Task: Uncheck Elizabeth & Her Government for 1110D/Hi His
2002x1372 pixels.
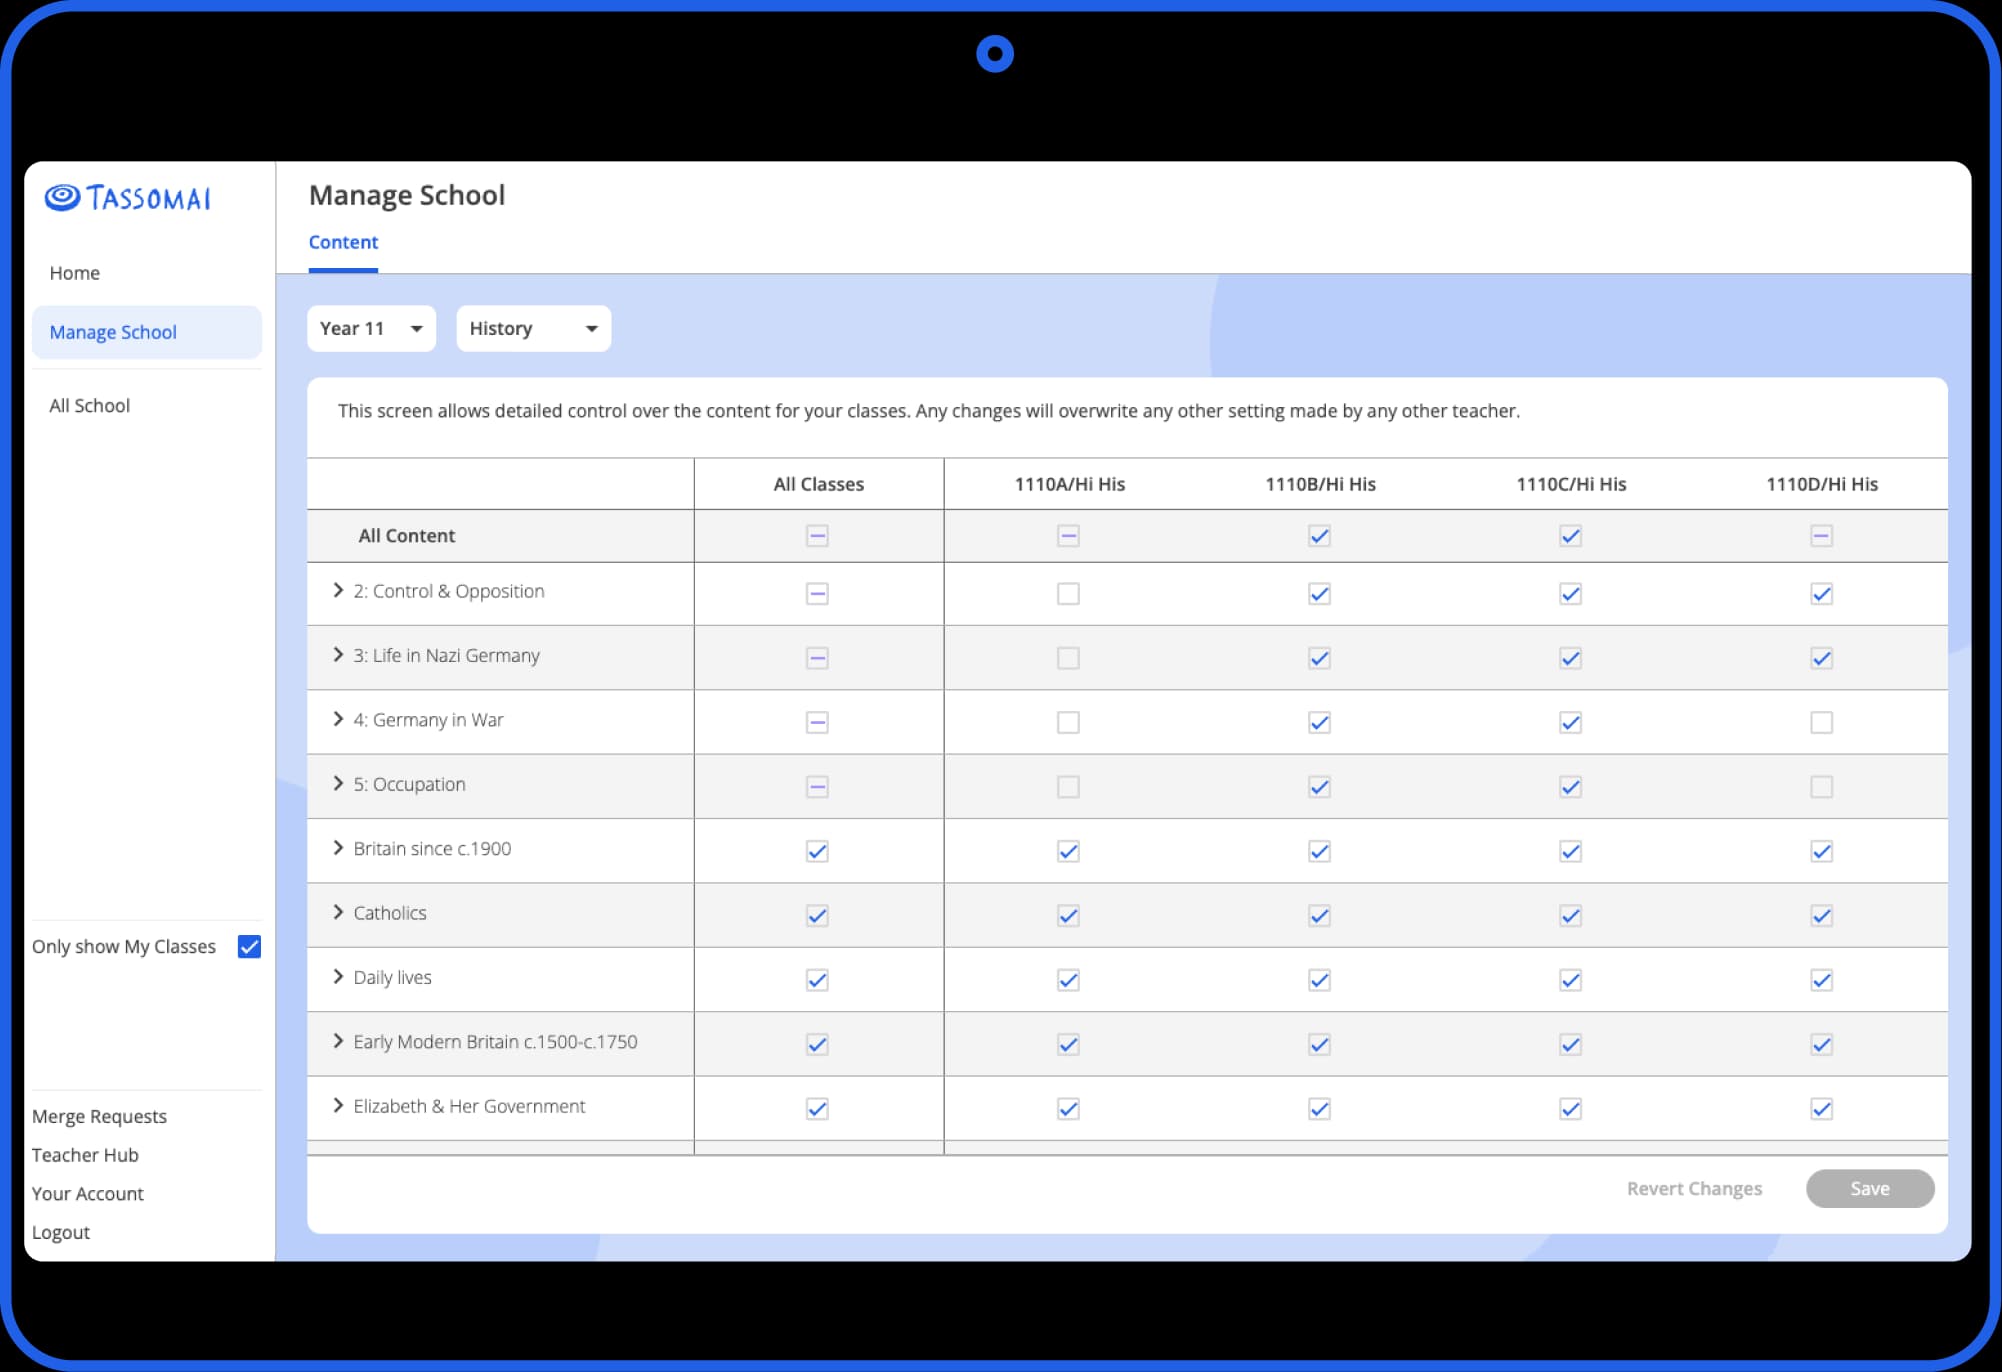Action: click(1821, 1109)
